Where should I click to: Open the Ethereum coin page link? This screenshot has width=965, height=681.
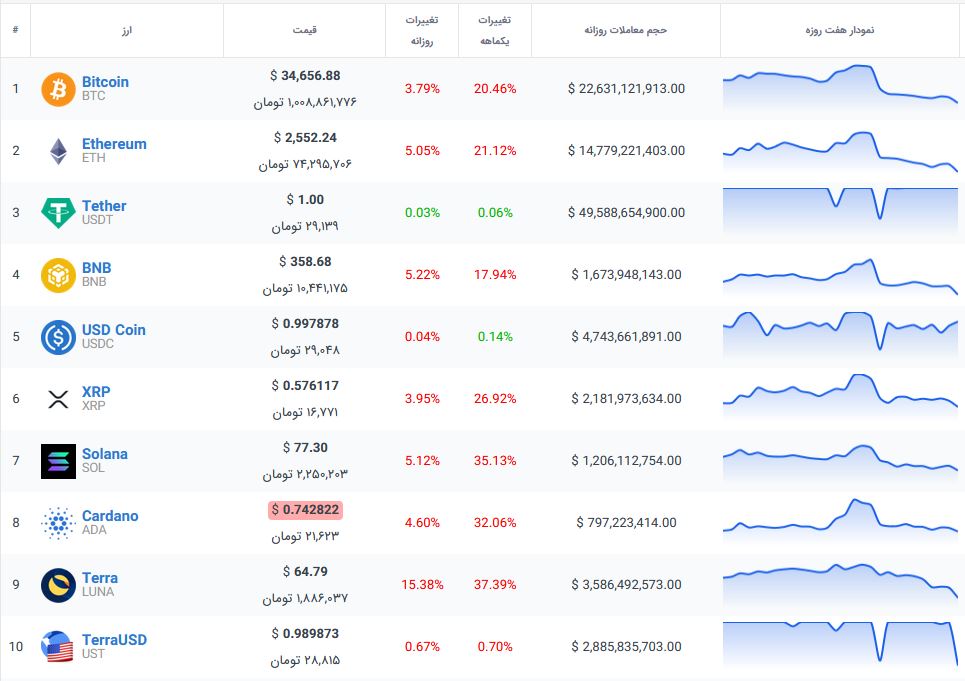pos(114,144)
